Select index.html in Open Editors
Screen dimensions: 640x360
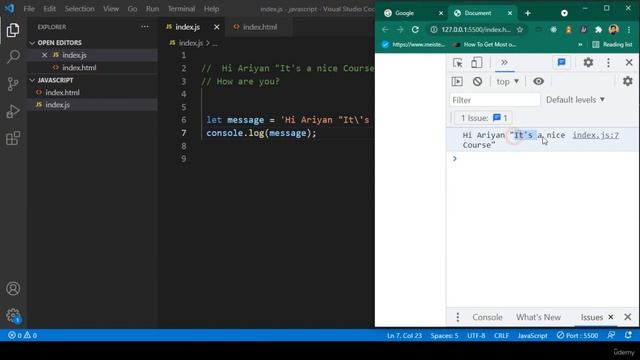pyautogui.click(x=79, y=68)
